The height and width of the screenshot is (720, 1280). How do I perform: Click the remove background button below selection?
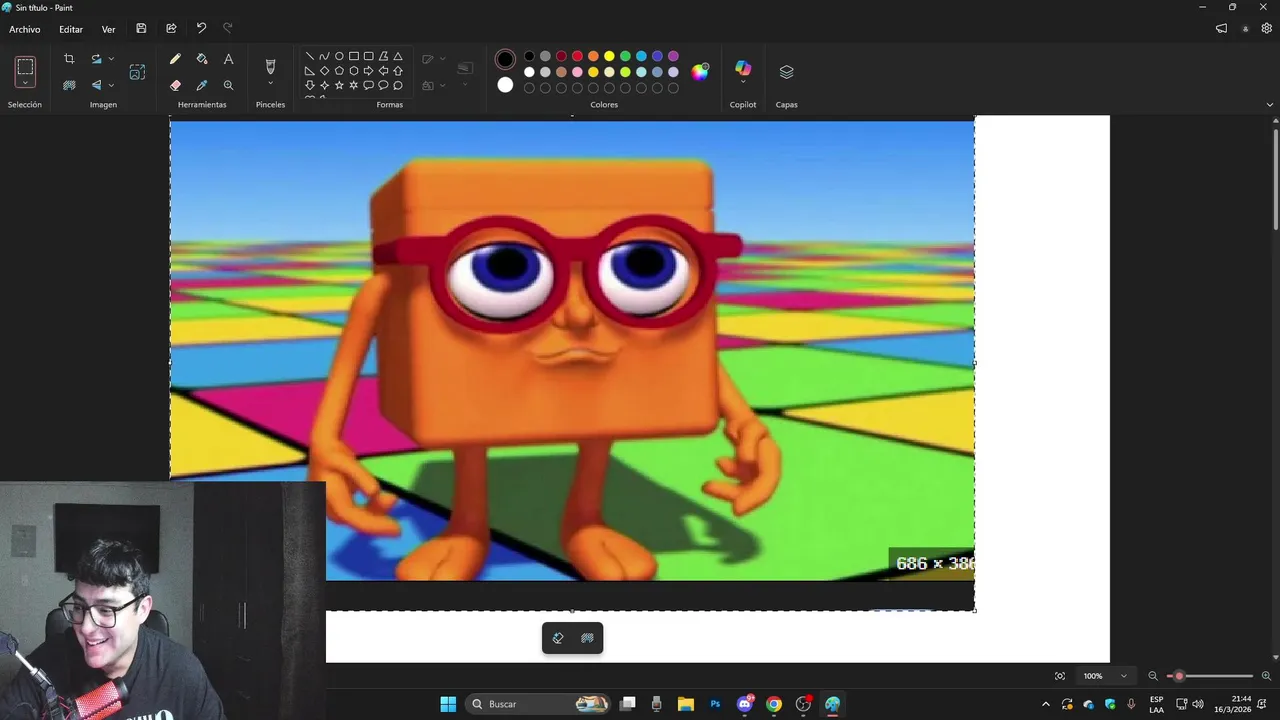point(587,638)
